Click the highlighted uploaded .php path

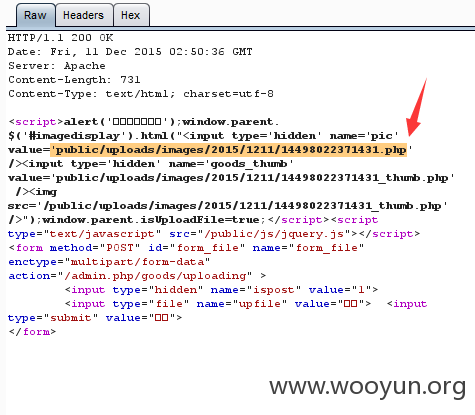pyautogui.click(x=229, y=150)
